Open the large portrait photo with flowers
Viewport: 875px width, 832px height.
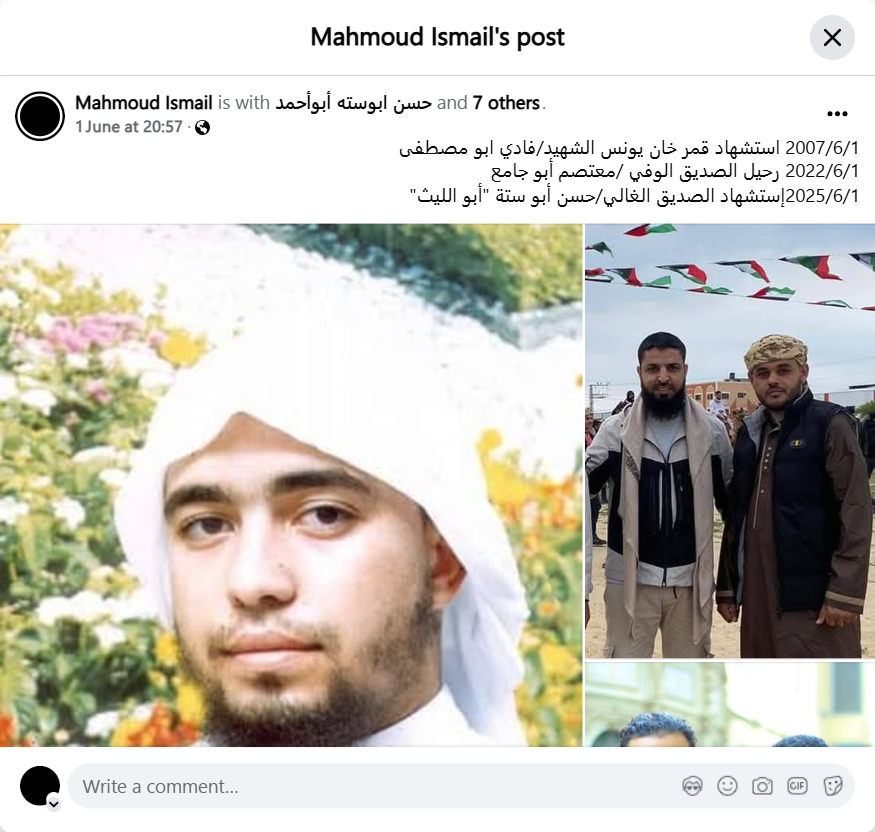pyautogui.click(x=291, y=485)
